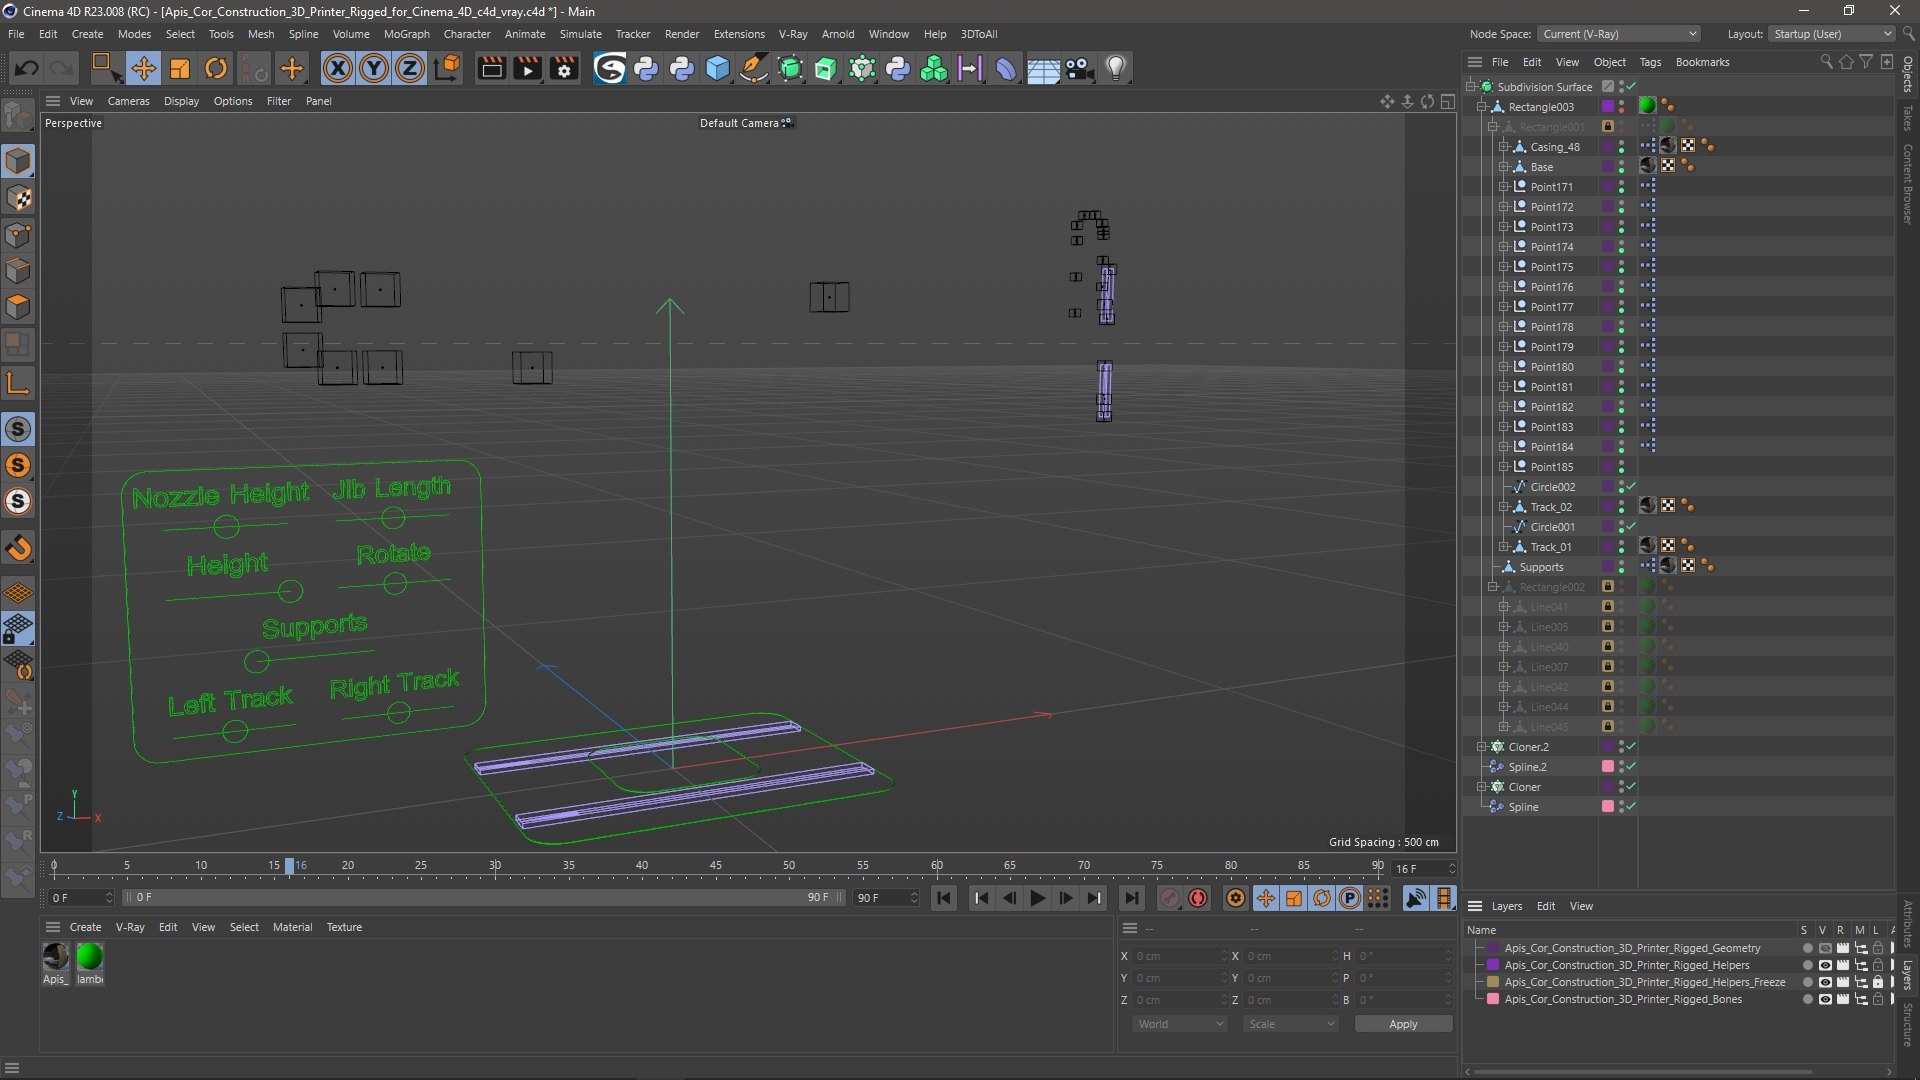Click the pink color swatch of Rigged_Bones layer
Image resolution: width=1920 pixels, height=1080 pixels.
click(x=1493, y=999)
